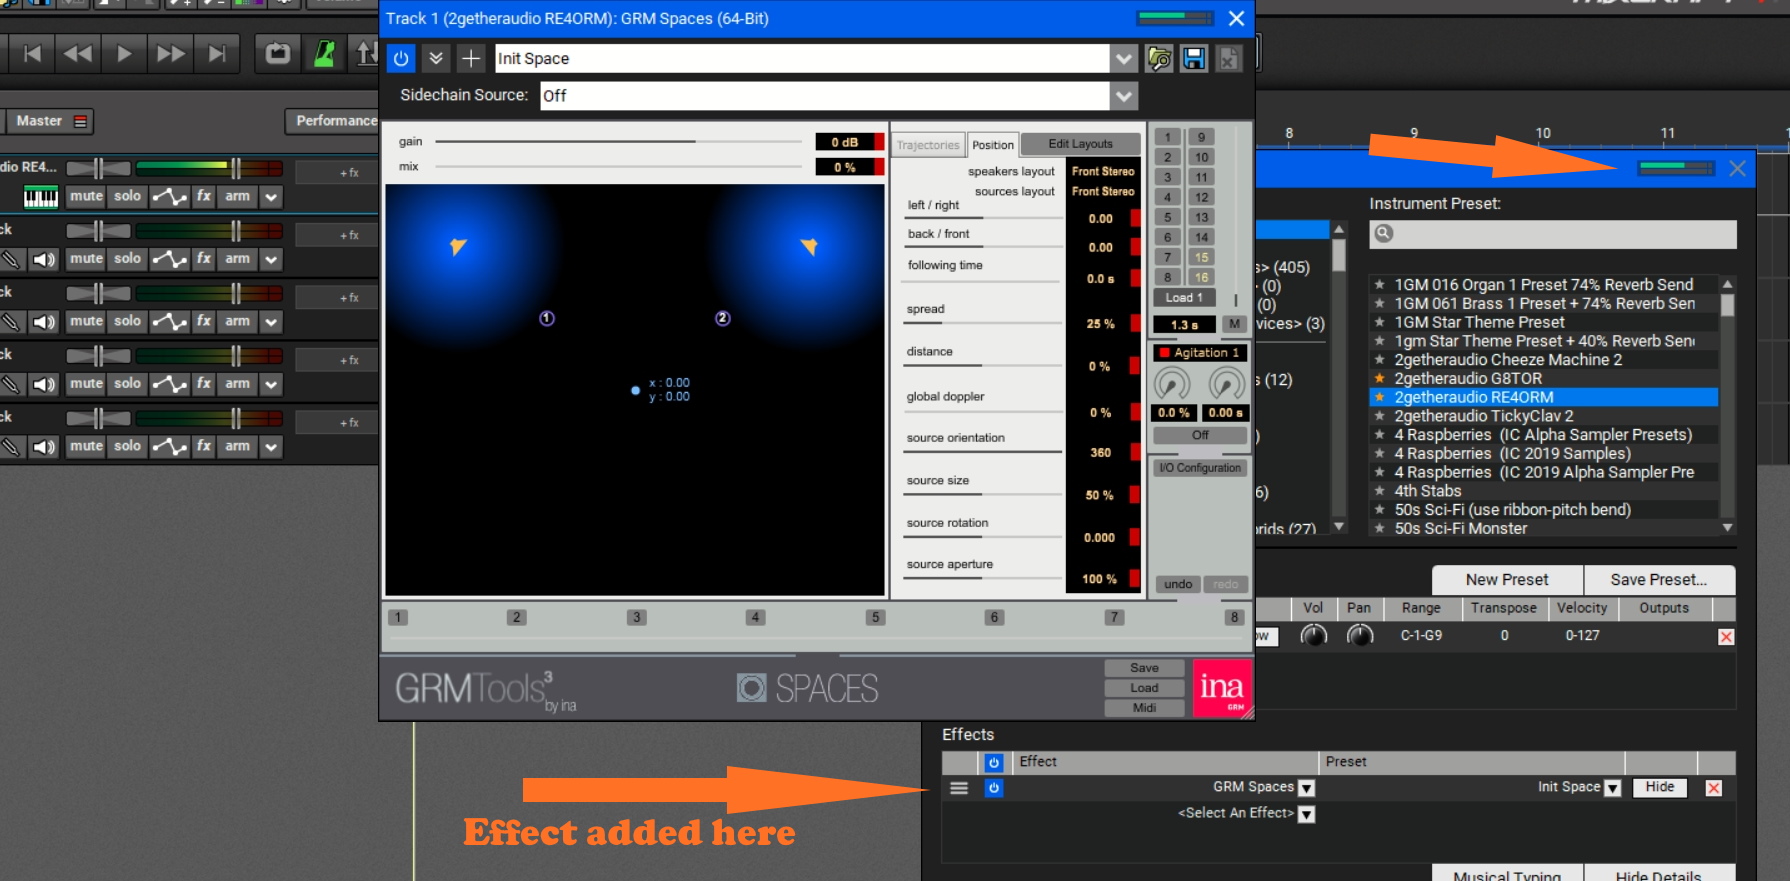Click the open preset folder icon
The height and width of the screenshot is (881, 1790).
coord(1159,58)
